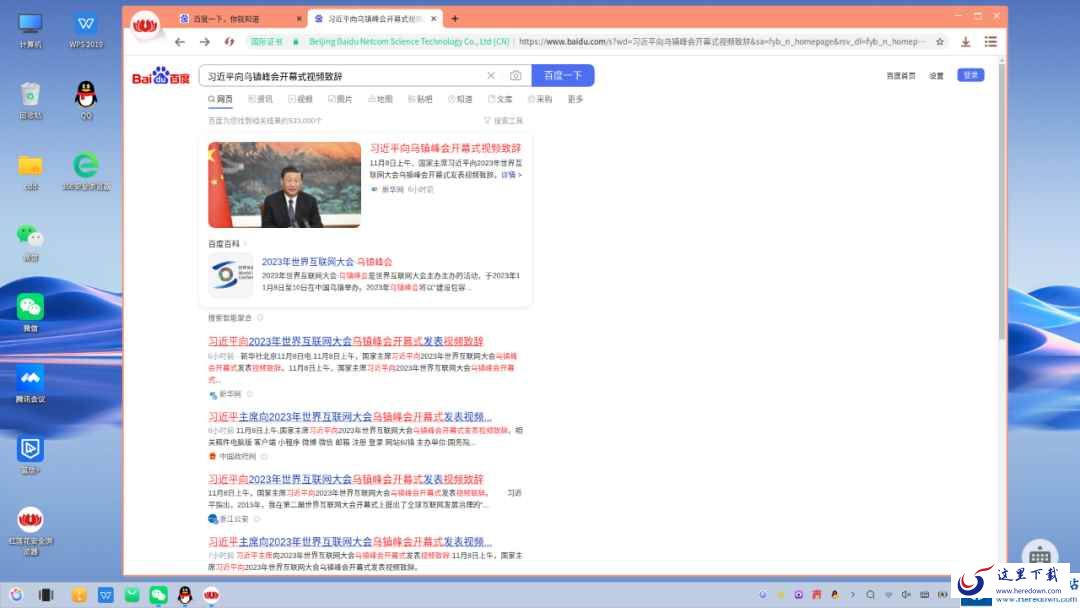The width and height of the screenshot is (1080, 608).
Task: Open the 微信 desktop icon
Action: click(30, 313)
